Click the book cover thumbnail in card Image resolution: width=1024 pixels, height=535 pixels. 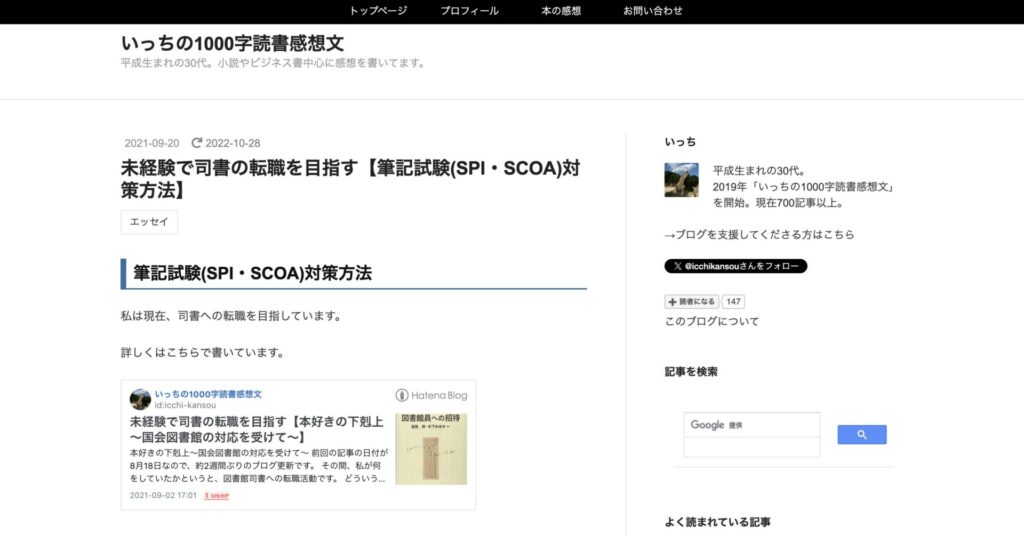coord(431,448)
